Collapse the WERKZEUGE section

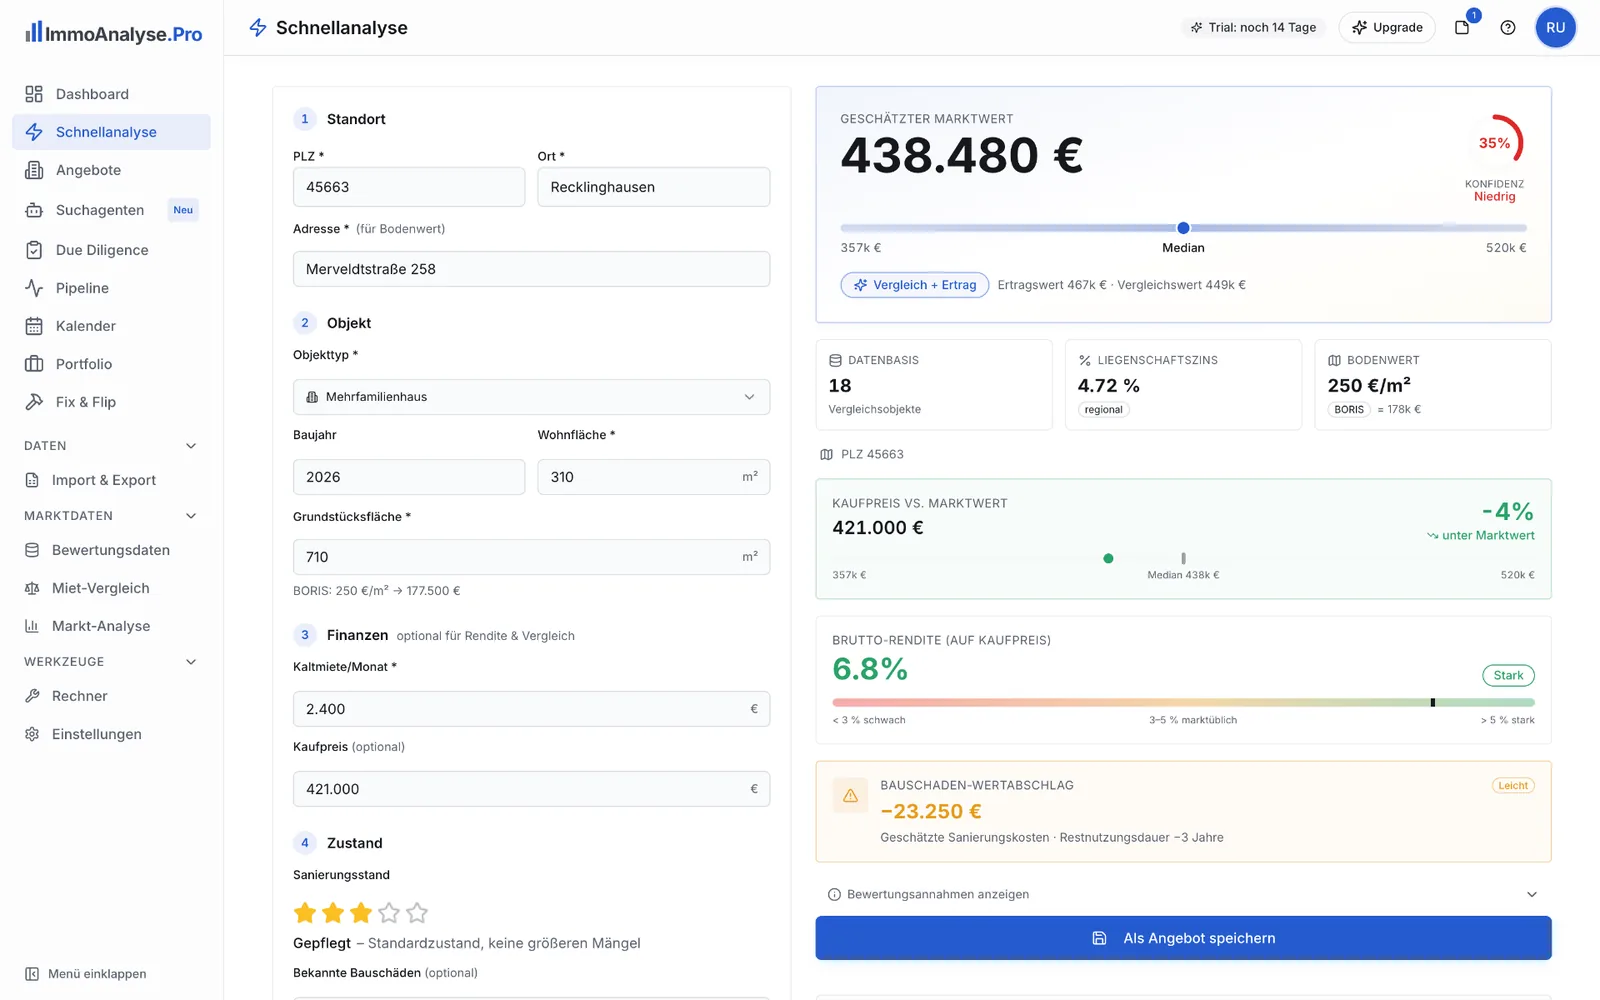tap(191, 662)
